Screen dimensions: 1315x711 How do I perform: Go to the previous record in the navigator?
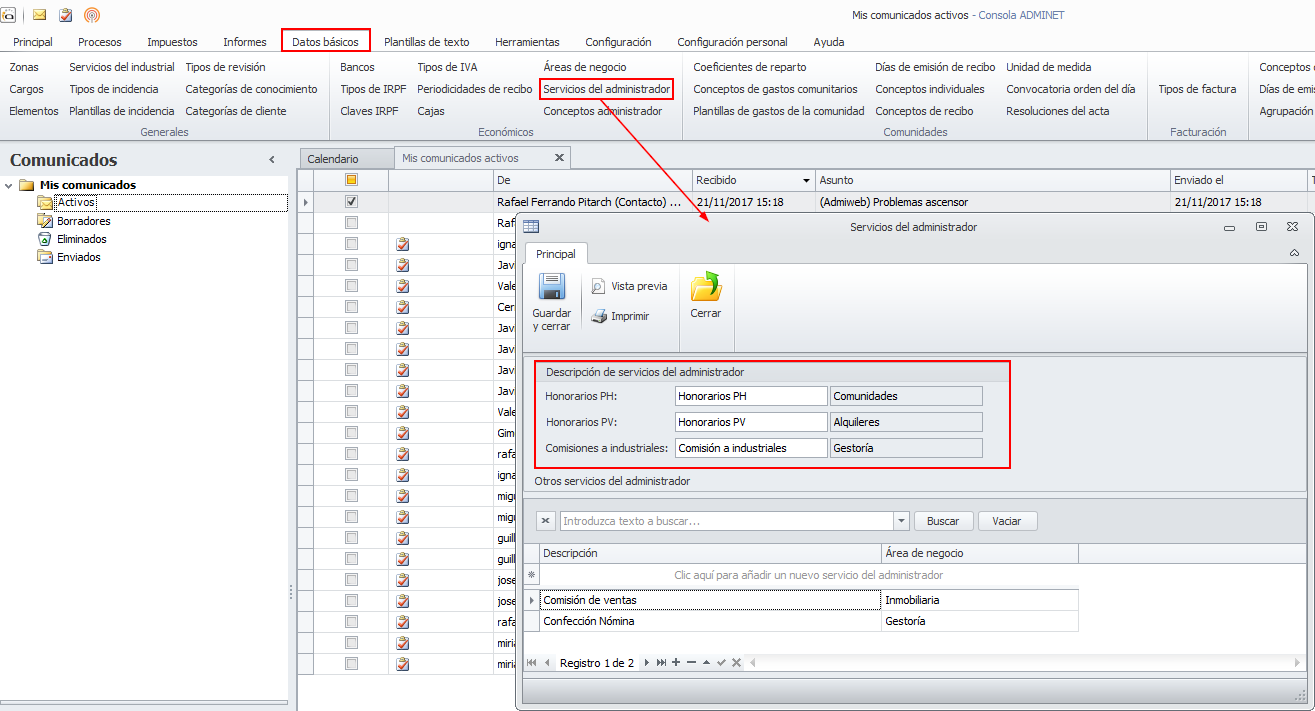[546, 663]
